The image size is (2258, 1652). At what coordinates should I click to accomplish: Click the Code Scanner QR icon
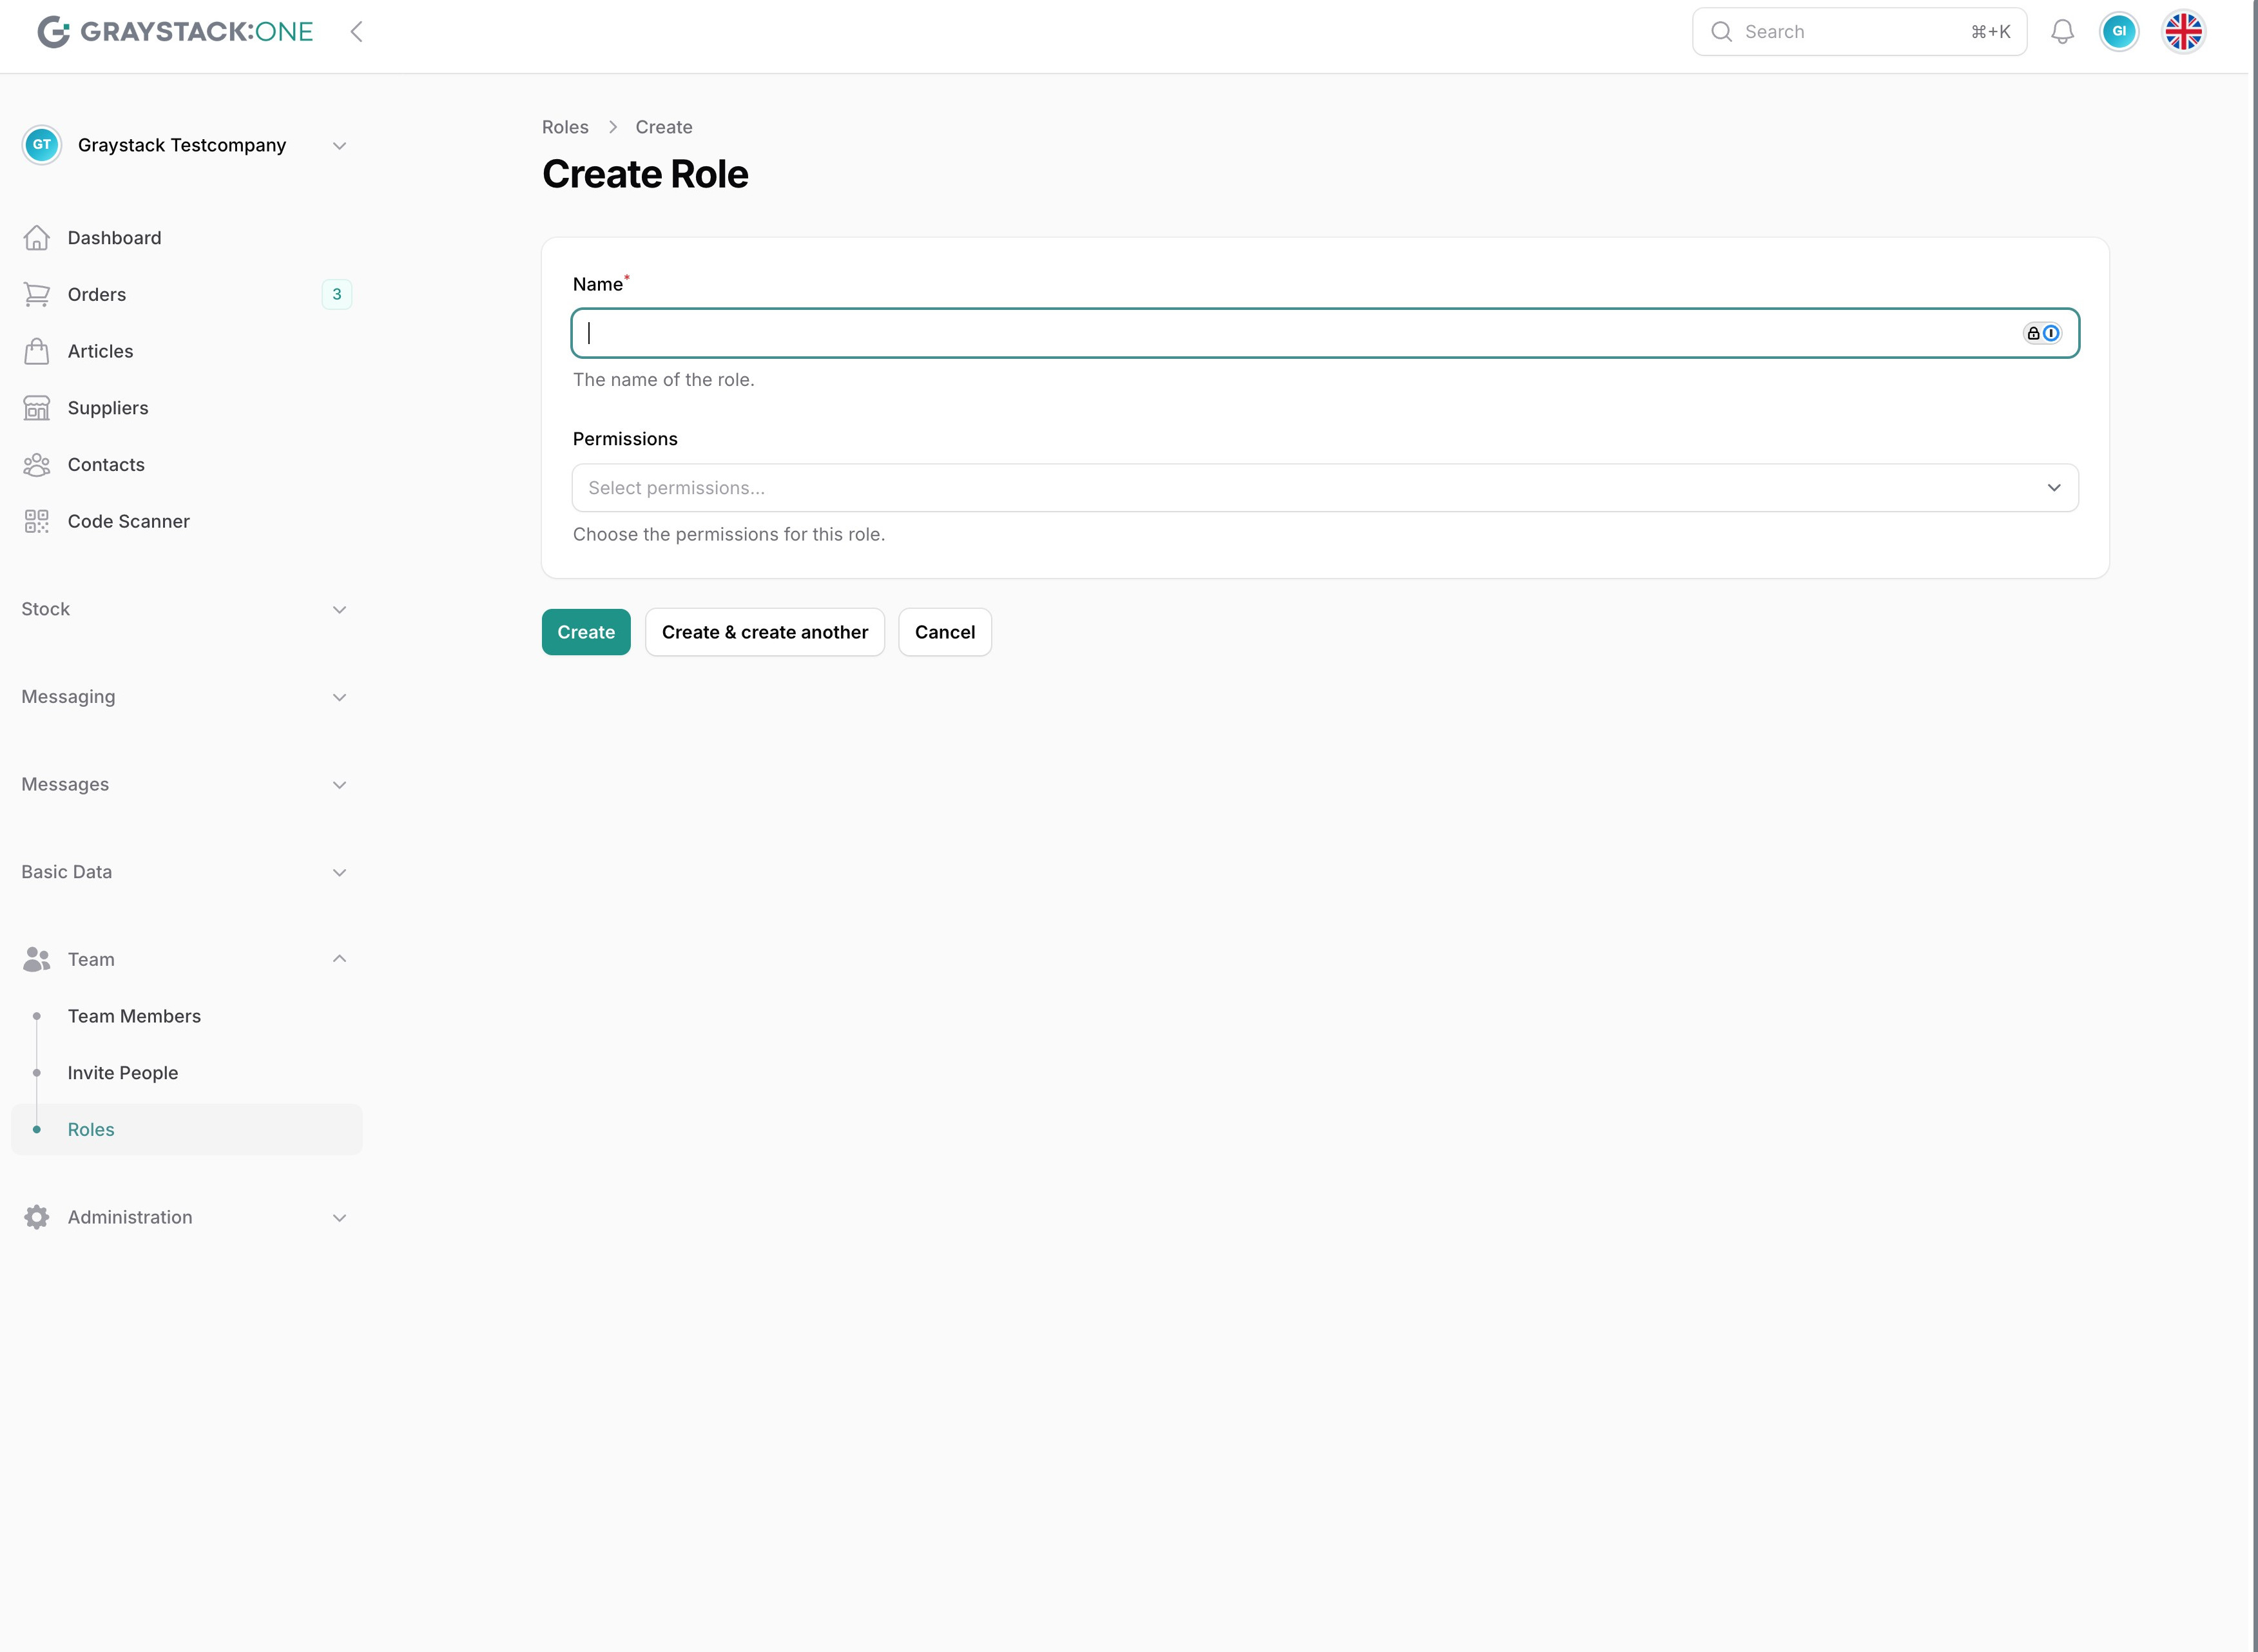[37, 521]
